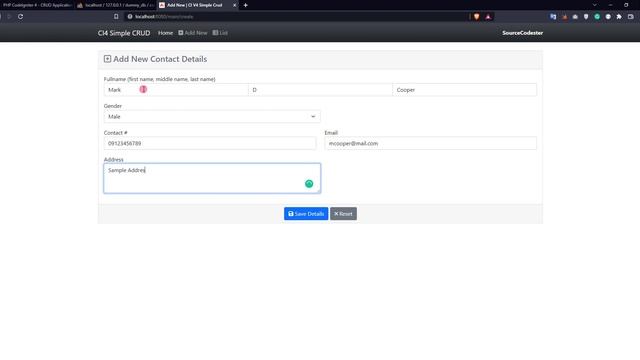Image resolution: width=640 pixels, height=360 pixels.
Task: Open site info icon before localhost URL
Action: tap(130, 17)
